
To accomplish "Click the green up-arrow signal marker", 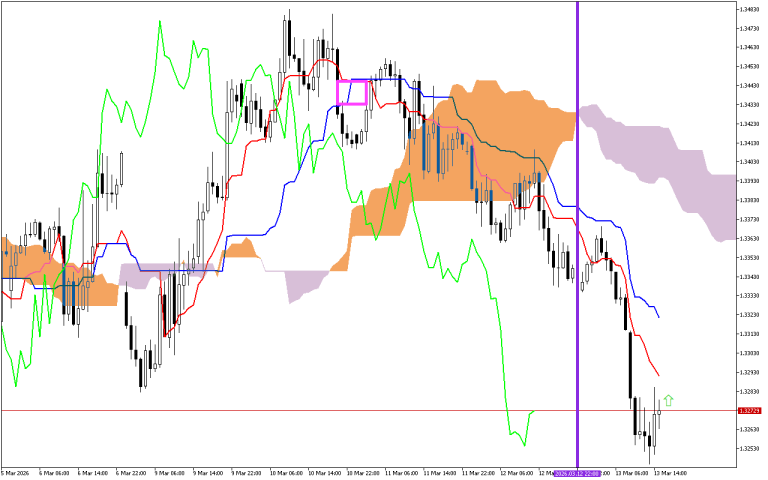I will [668, 400].
